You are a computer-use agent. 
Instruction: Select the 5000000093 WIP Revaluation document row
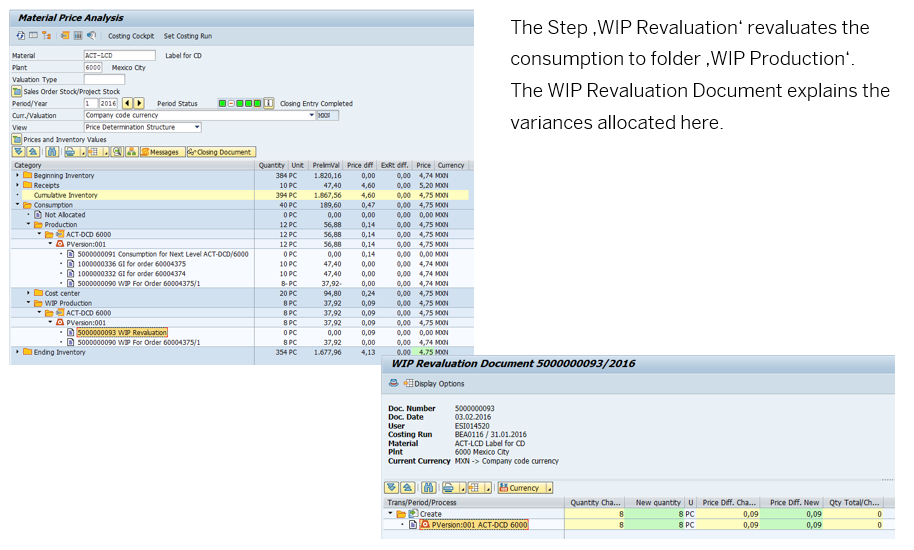pos(122,333)
